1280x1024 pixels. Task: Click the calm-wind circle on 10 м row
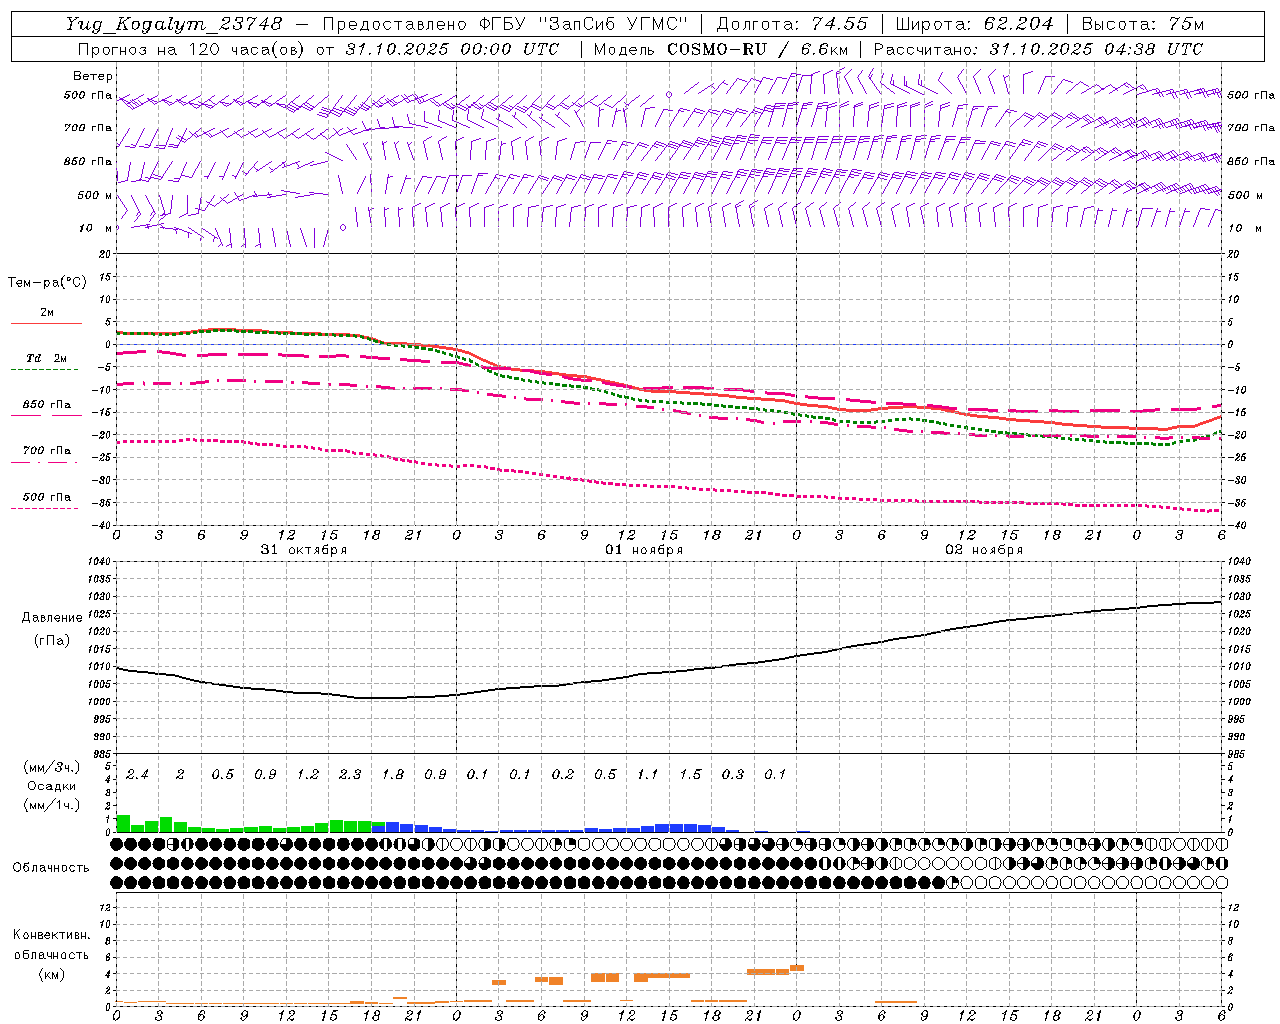pos(343,228)
